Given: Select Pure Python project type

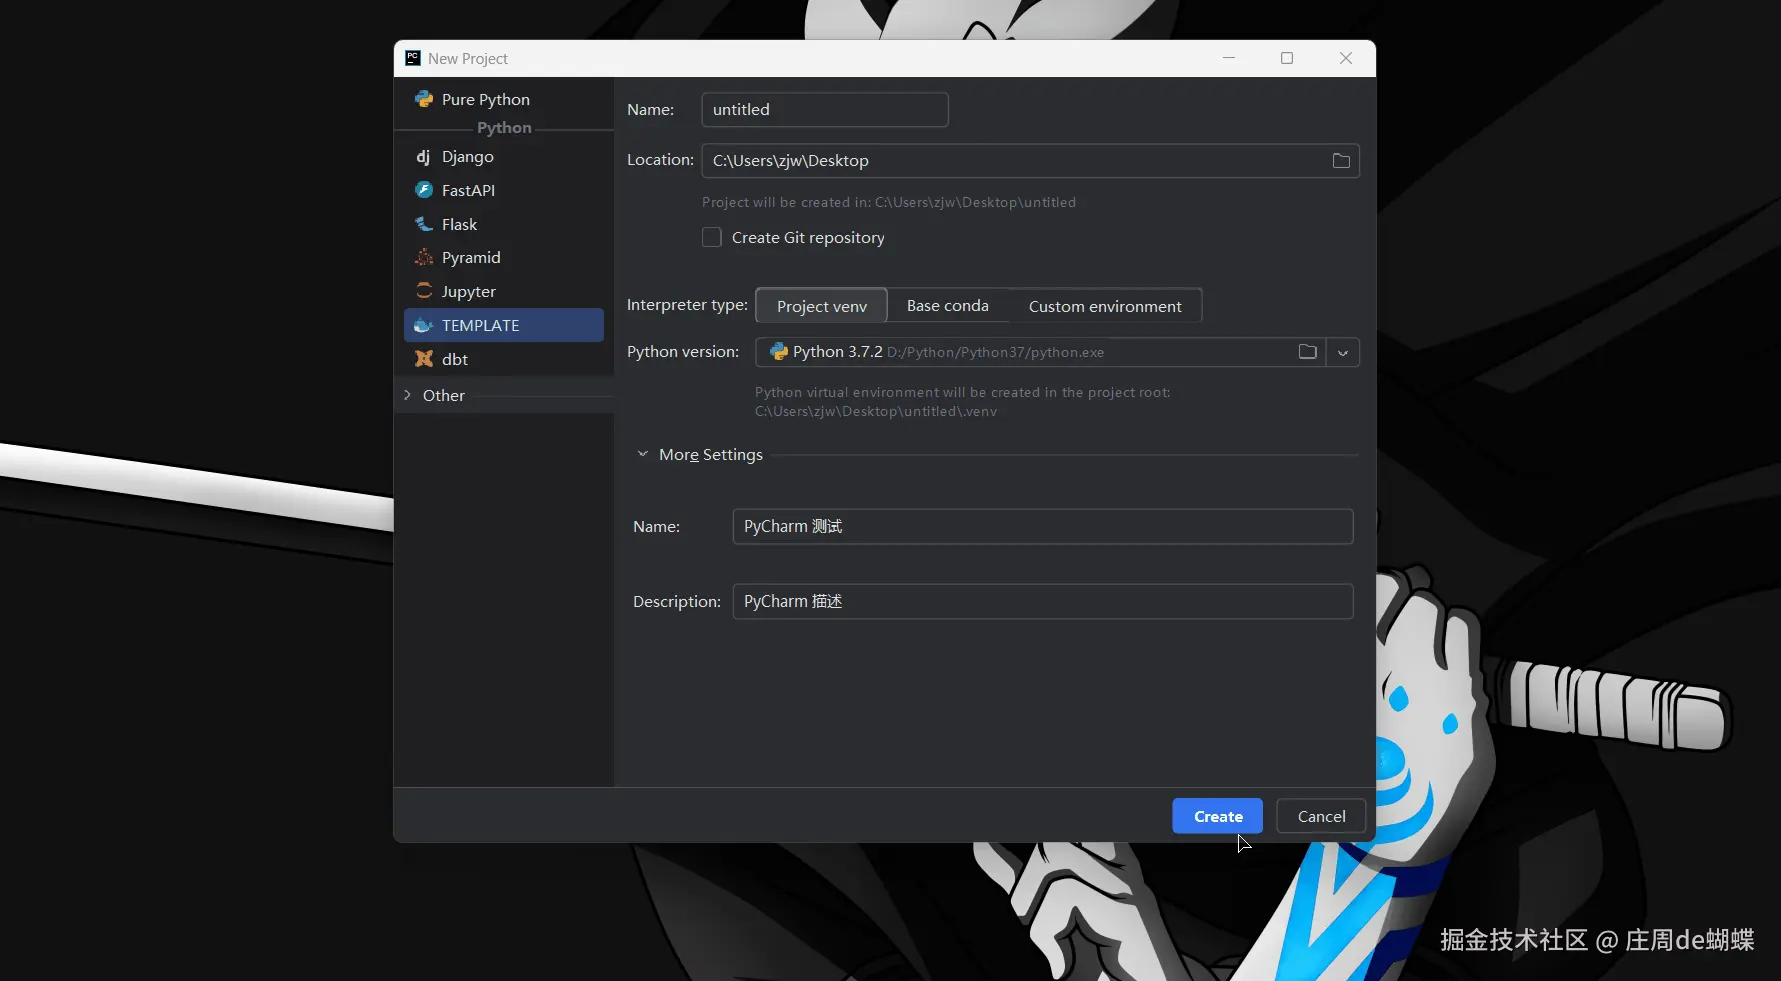Looking at the screenshot, I should tap(504, 99).
